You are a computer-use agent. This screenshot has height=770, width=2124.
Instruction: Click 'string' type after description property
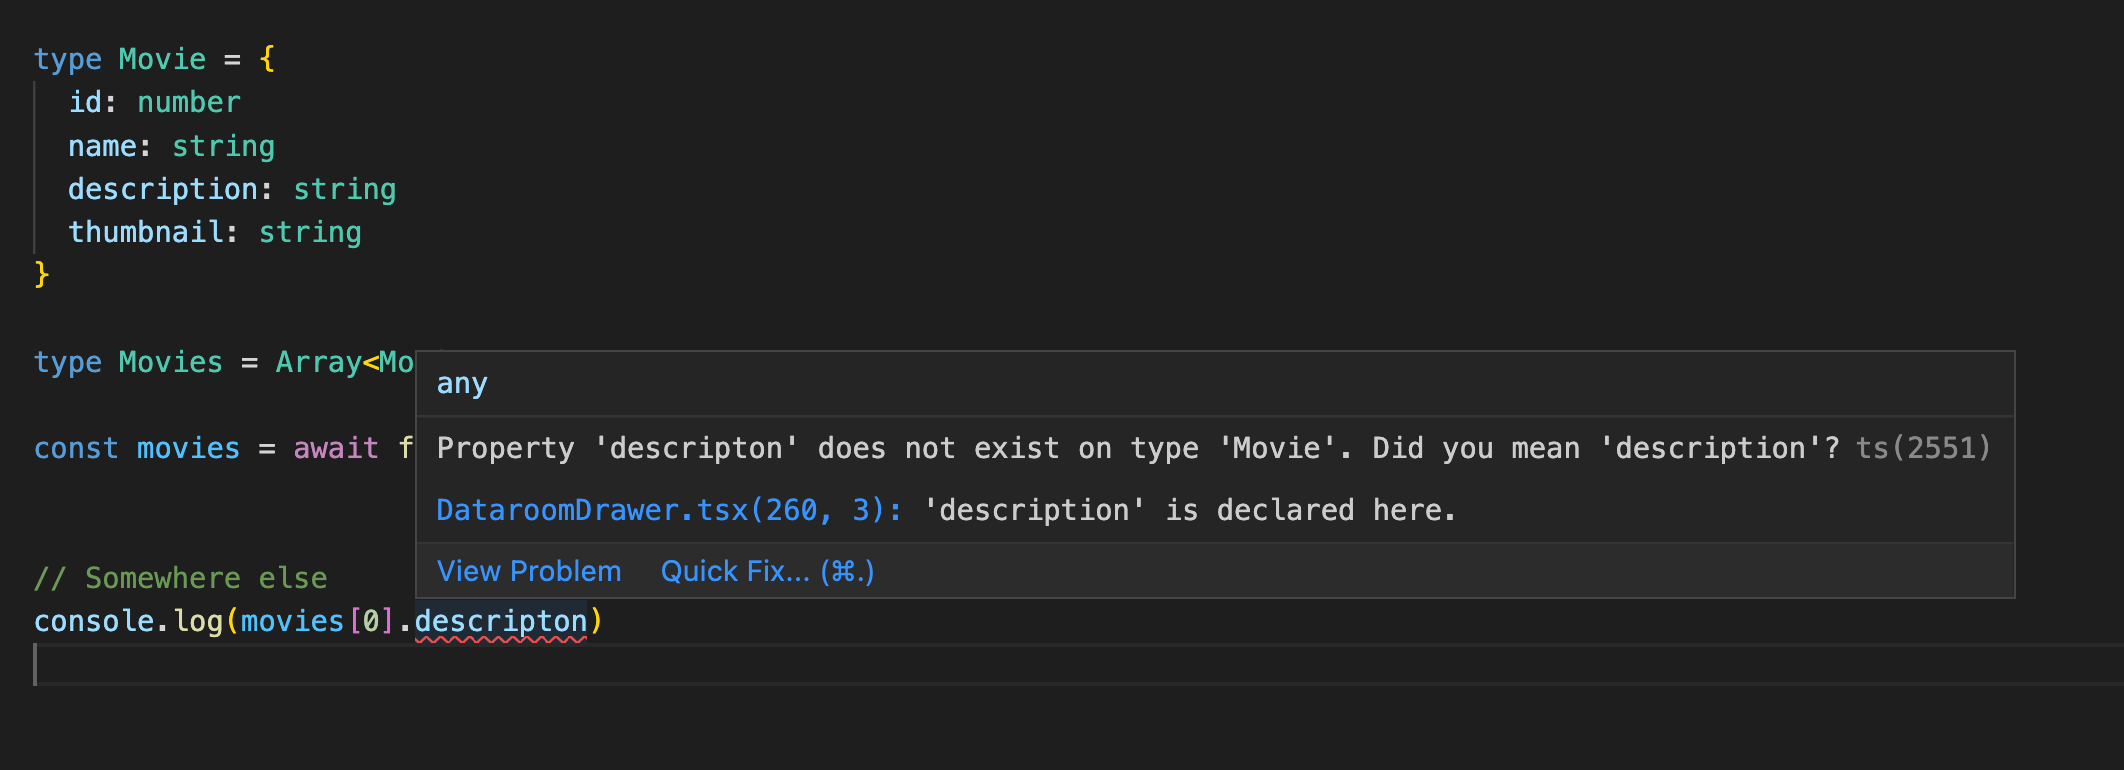(x=345, y=189)
